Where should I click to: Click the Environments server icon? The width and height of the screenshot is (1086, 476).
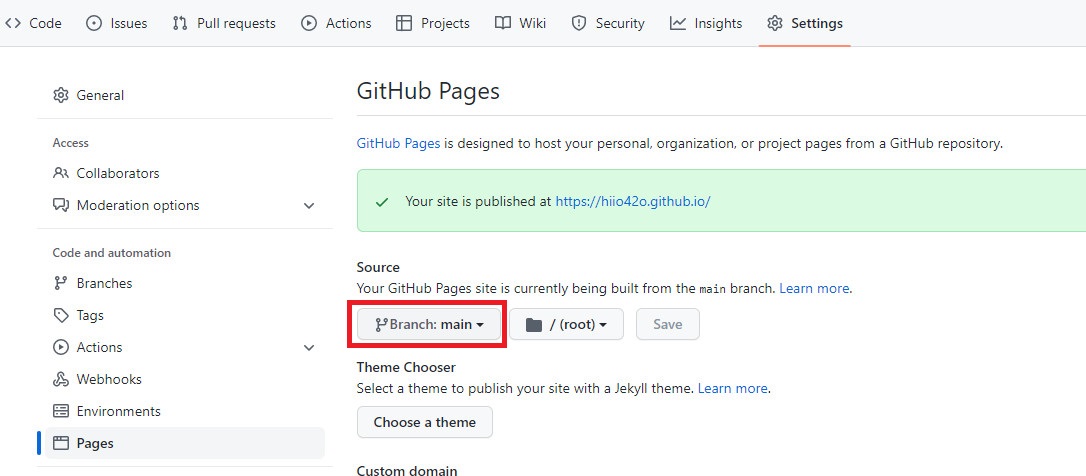coord(61,411)
